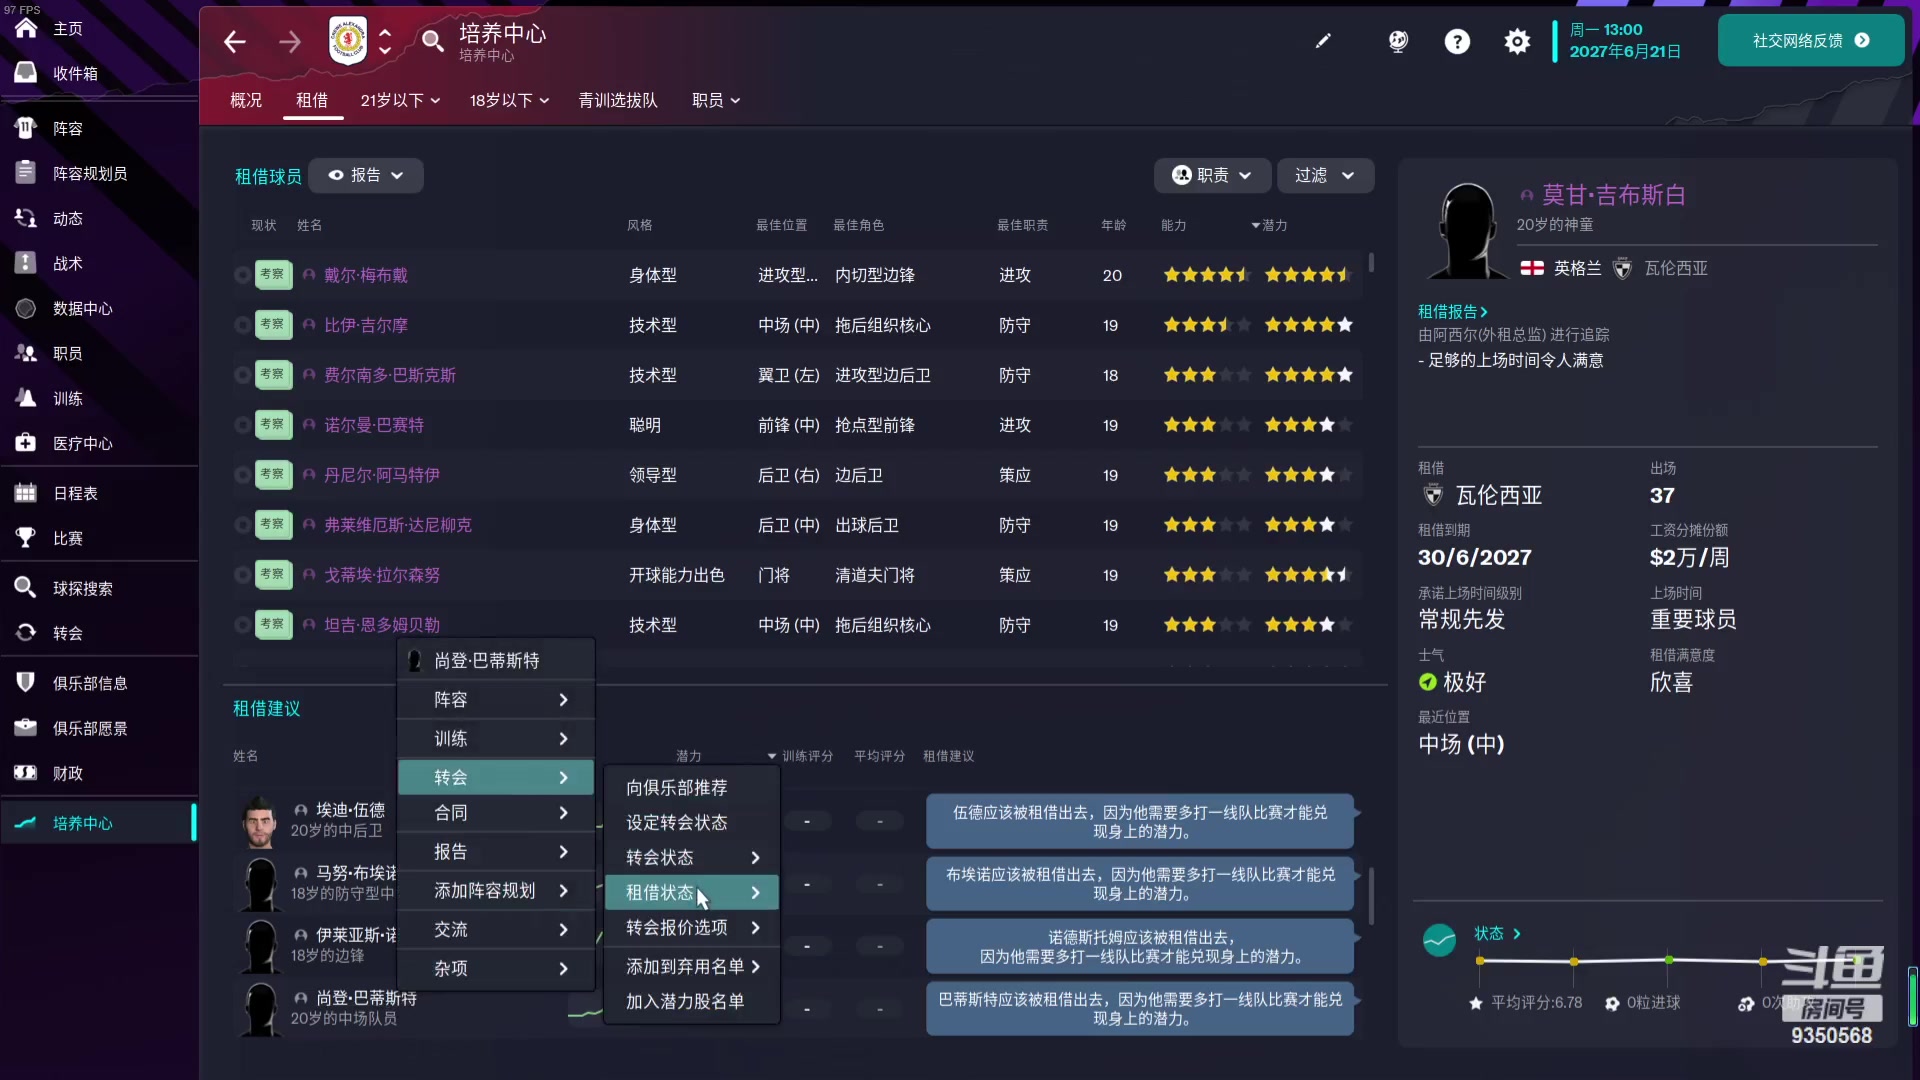The image size is (1920, 1080).
Task: Go back with the left arrow
Action: [x=235, y=41]
